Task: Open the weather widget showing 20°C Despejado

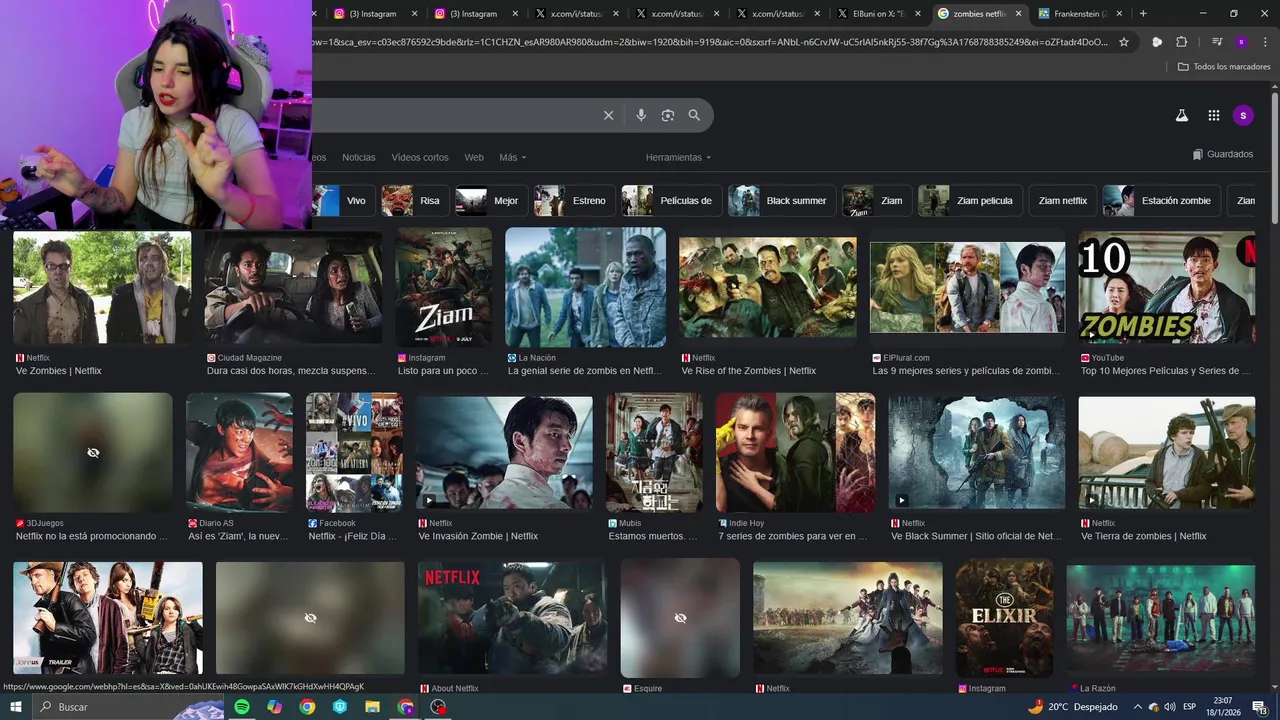Action: click(1073, 707)
